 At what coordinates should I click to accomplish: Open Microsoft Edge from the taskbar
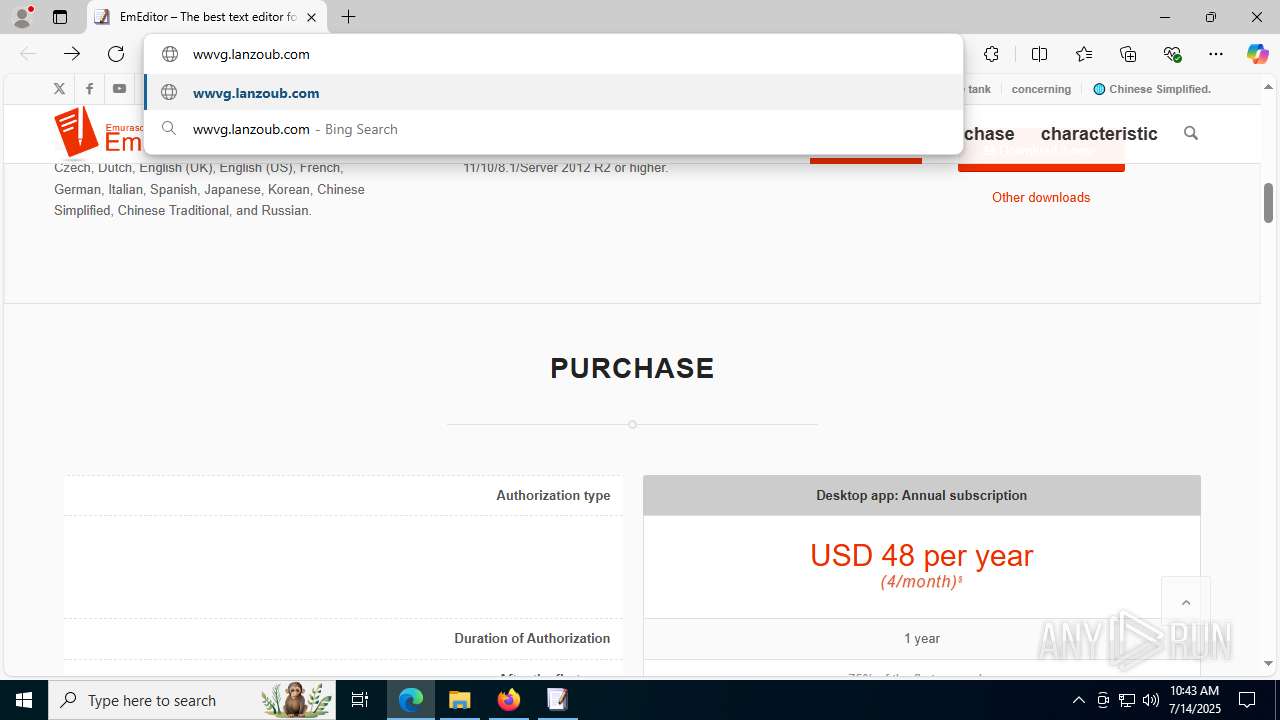coord(411,700)
